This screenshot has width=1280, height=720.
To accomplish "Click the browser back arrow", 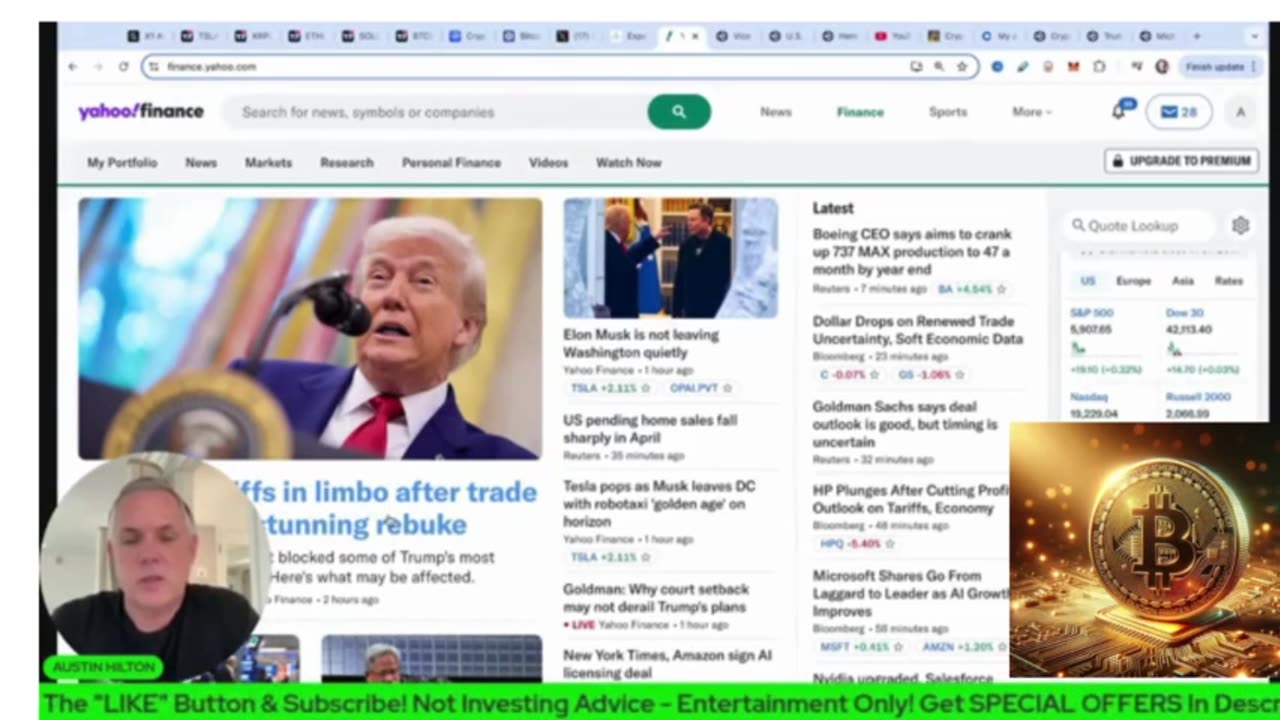I will tap(72, 67).
